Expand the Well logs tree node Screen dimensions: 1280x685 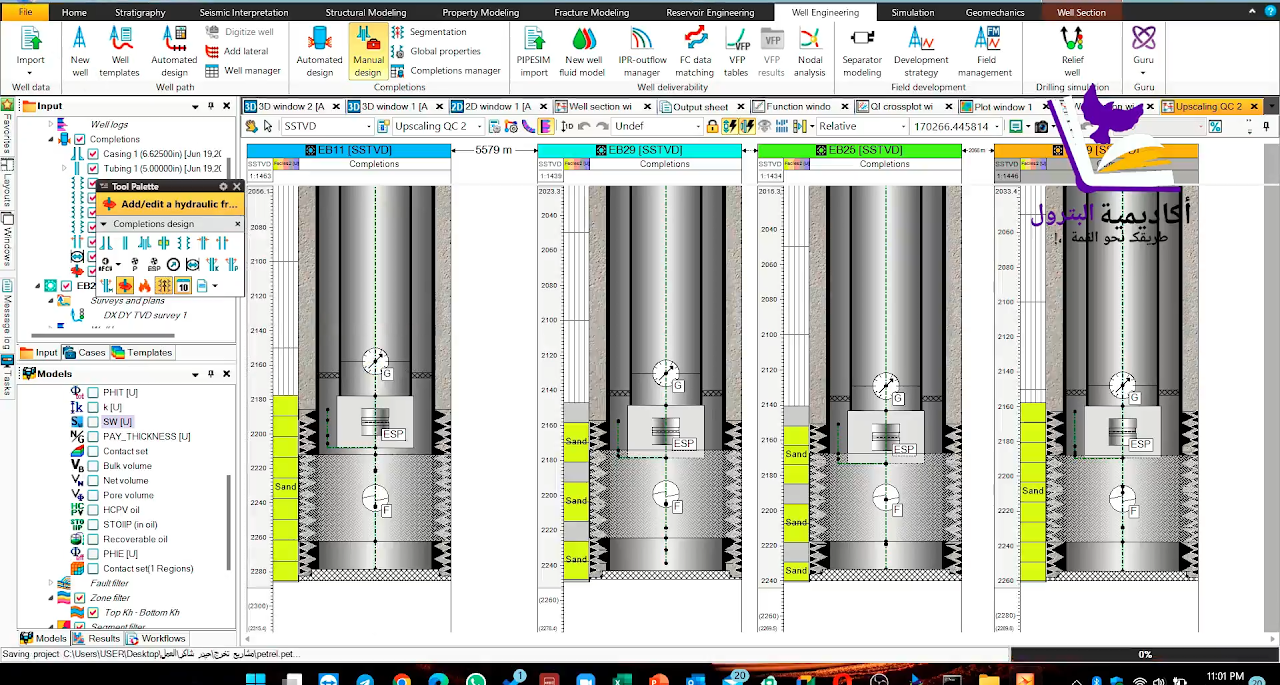51,125
